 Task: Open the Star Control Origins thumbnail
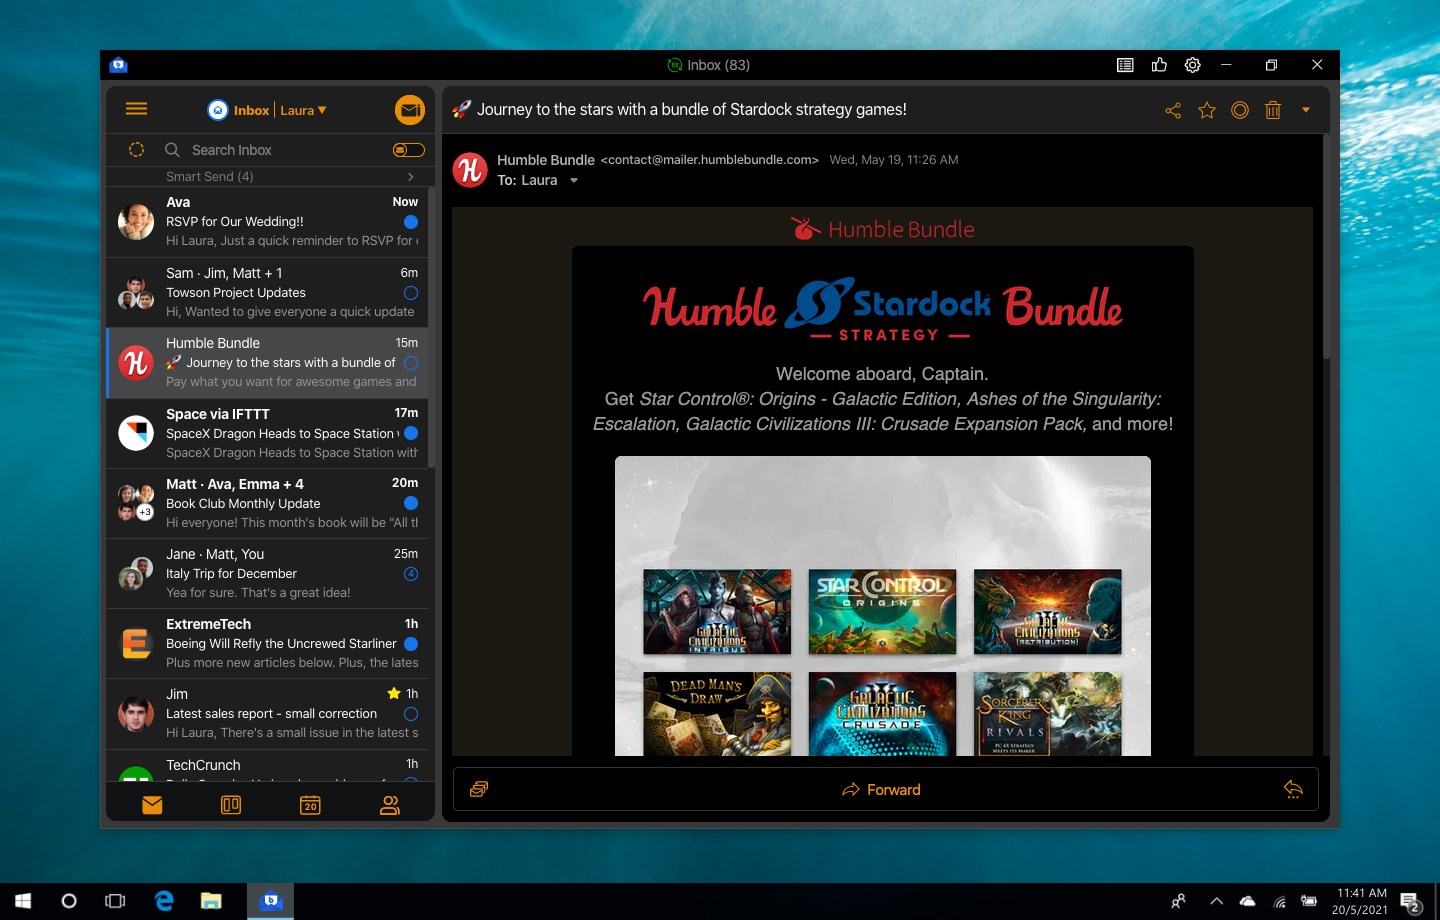882,612
